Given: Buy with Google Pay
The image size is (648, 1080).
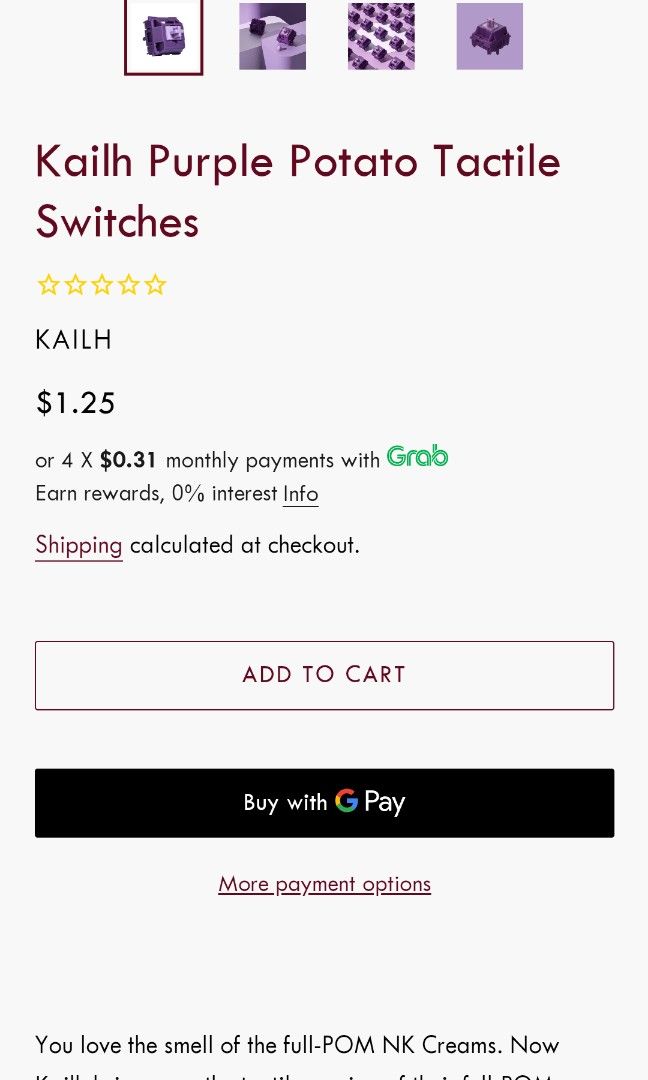Looking at the screenshot, I should 324,802.
